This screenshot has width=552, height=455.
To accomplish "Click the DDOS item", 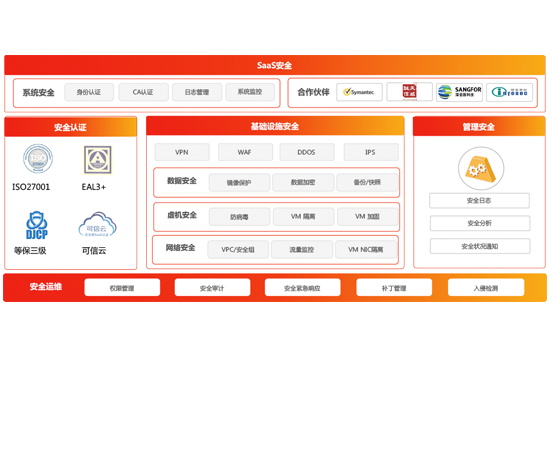I will pos(307,152).
